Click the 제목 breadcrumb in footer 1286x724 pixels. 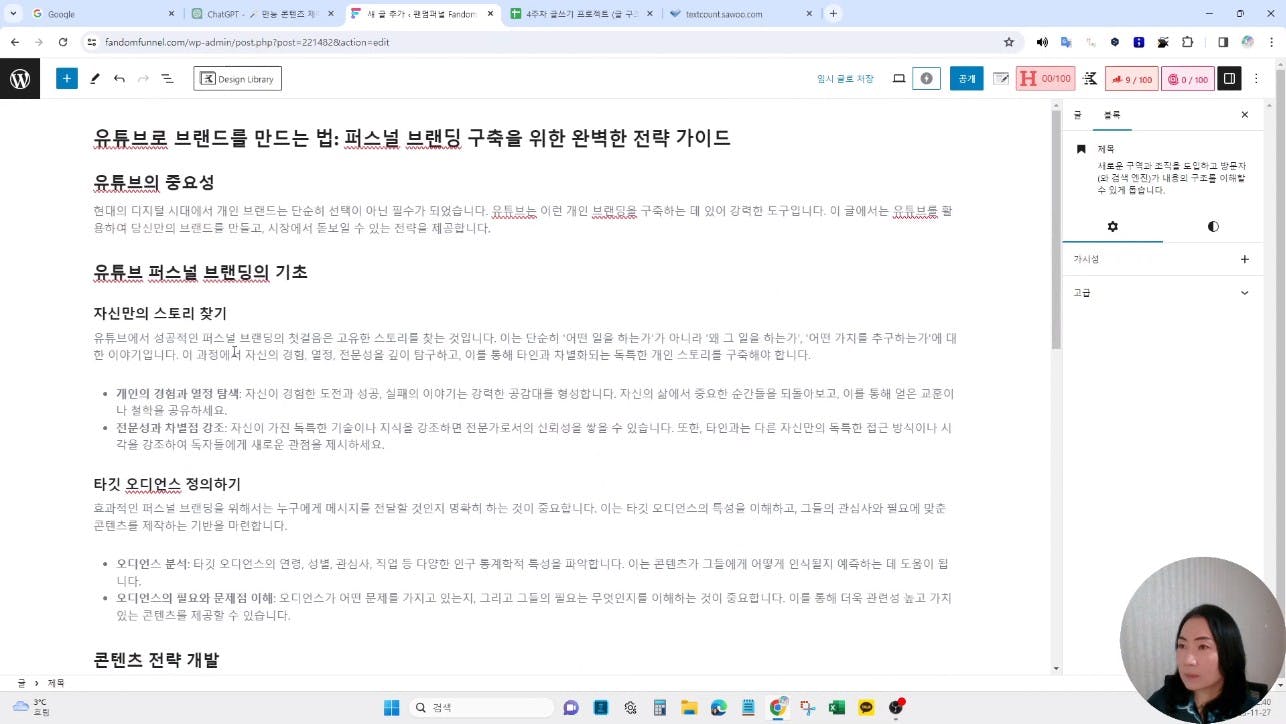click(56, 683)
